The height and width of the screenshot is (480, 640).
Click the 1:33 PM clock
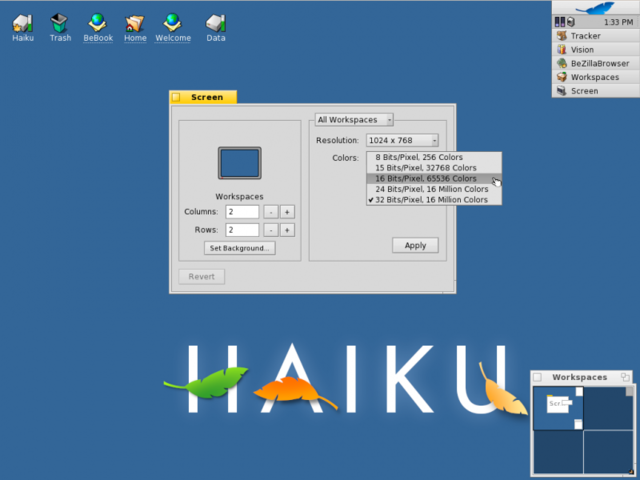618,22
